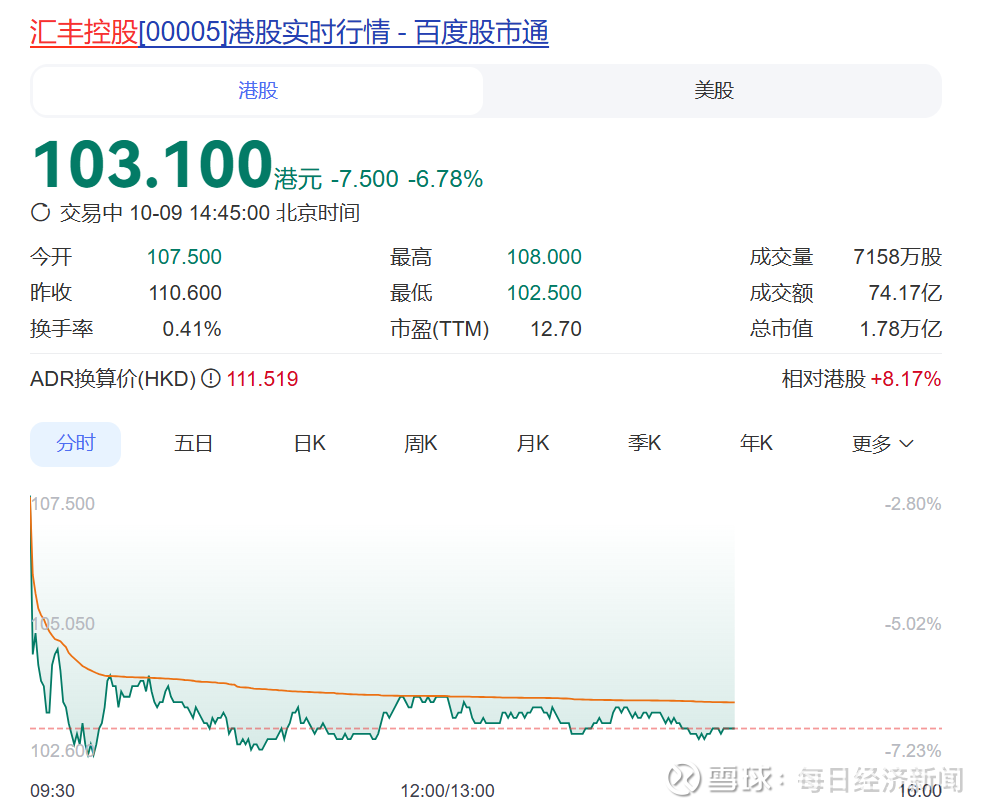Click the 换手率 value 0.41%
The height and width of the screenshot is (810, 993).
coord(192,329)
